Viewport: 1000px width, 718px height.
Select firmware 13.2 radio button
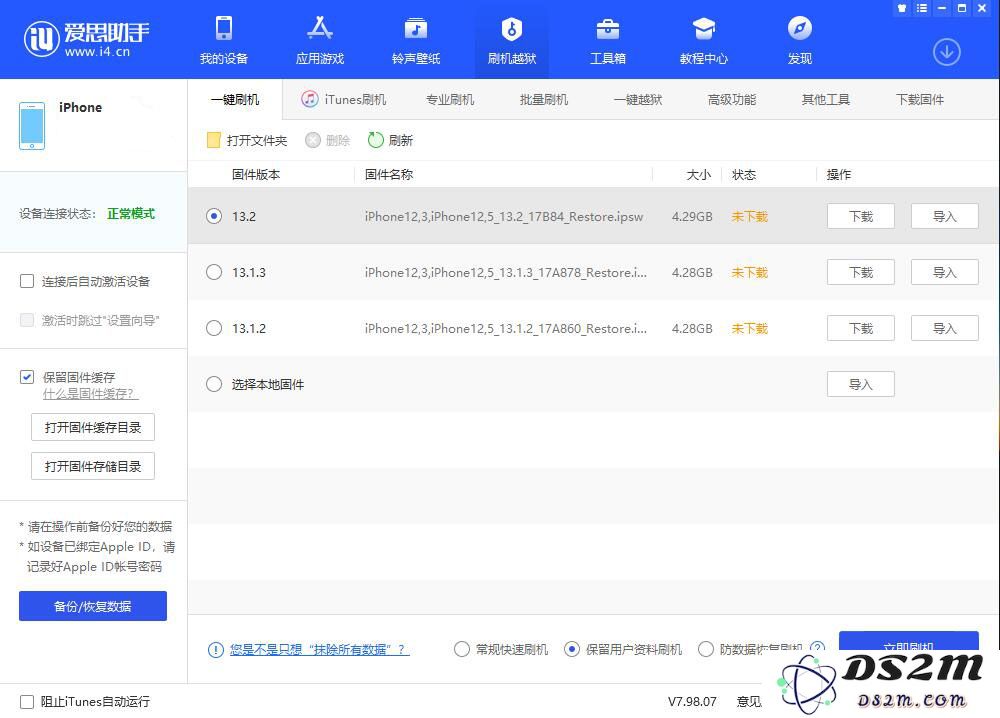pos(214,216)
